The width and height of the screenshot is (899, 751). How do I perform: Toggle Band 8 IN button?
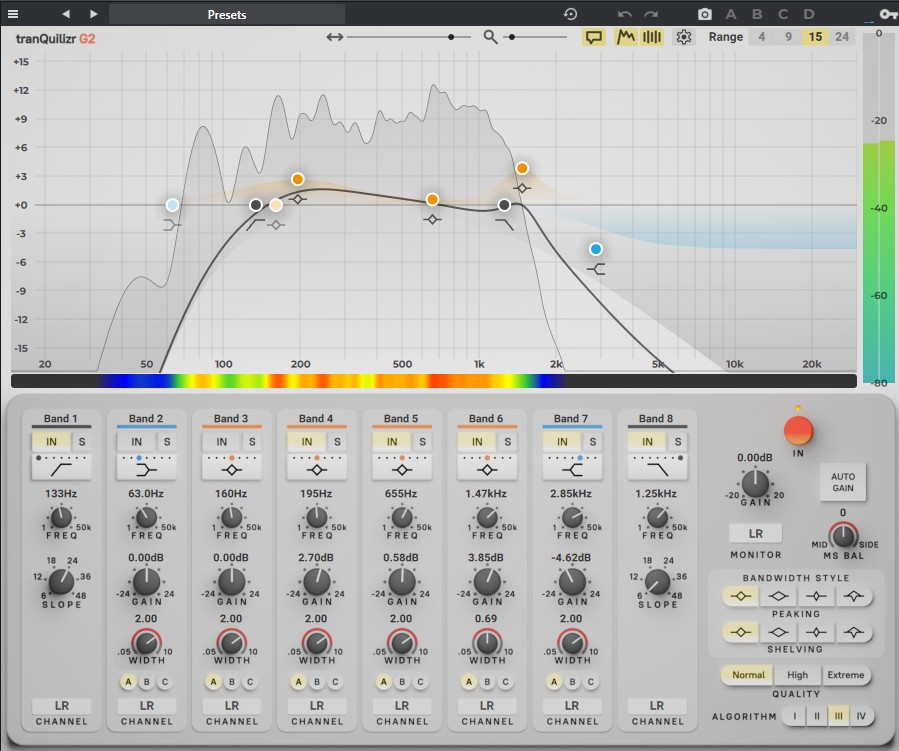[647, 442]
